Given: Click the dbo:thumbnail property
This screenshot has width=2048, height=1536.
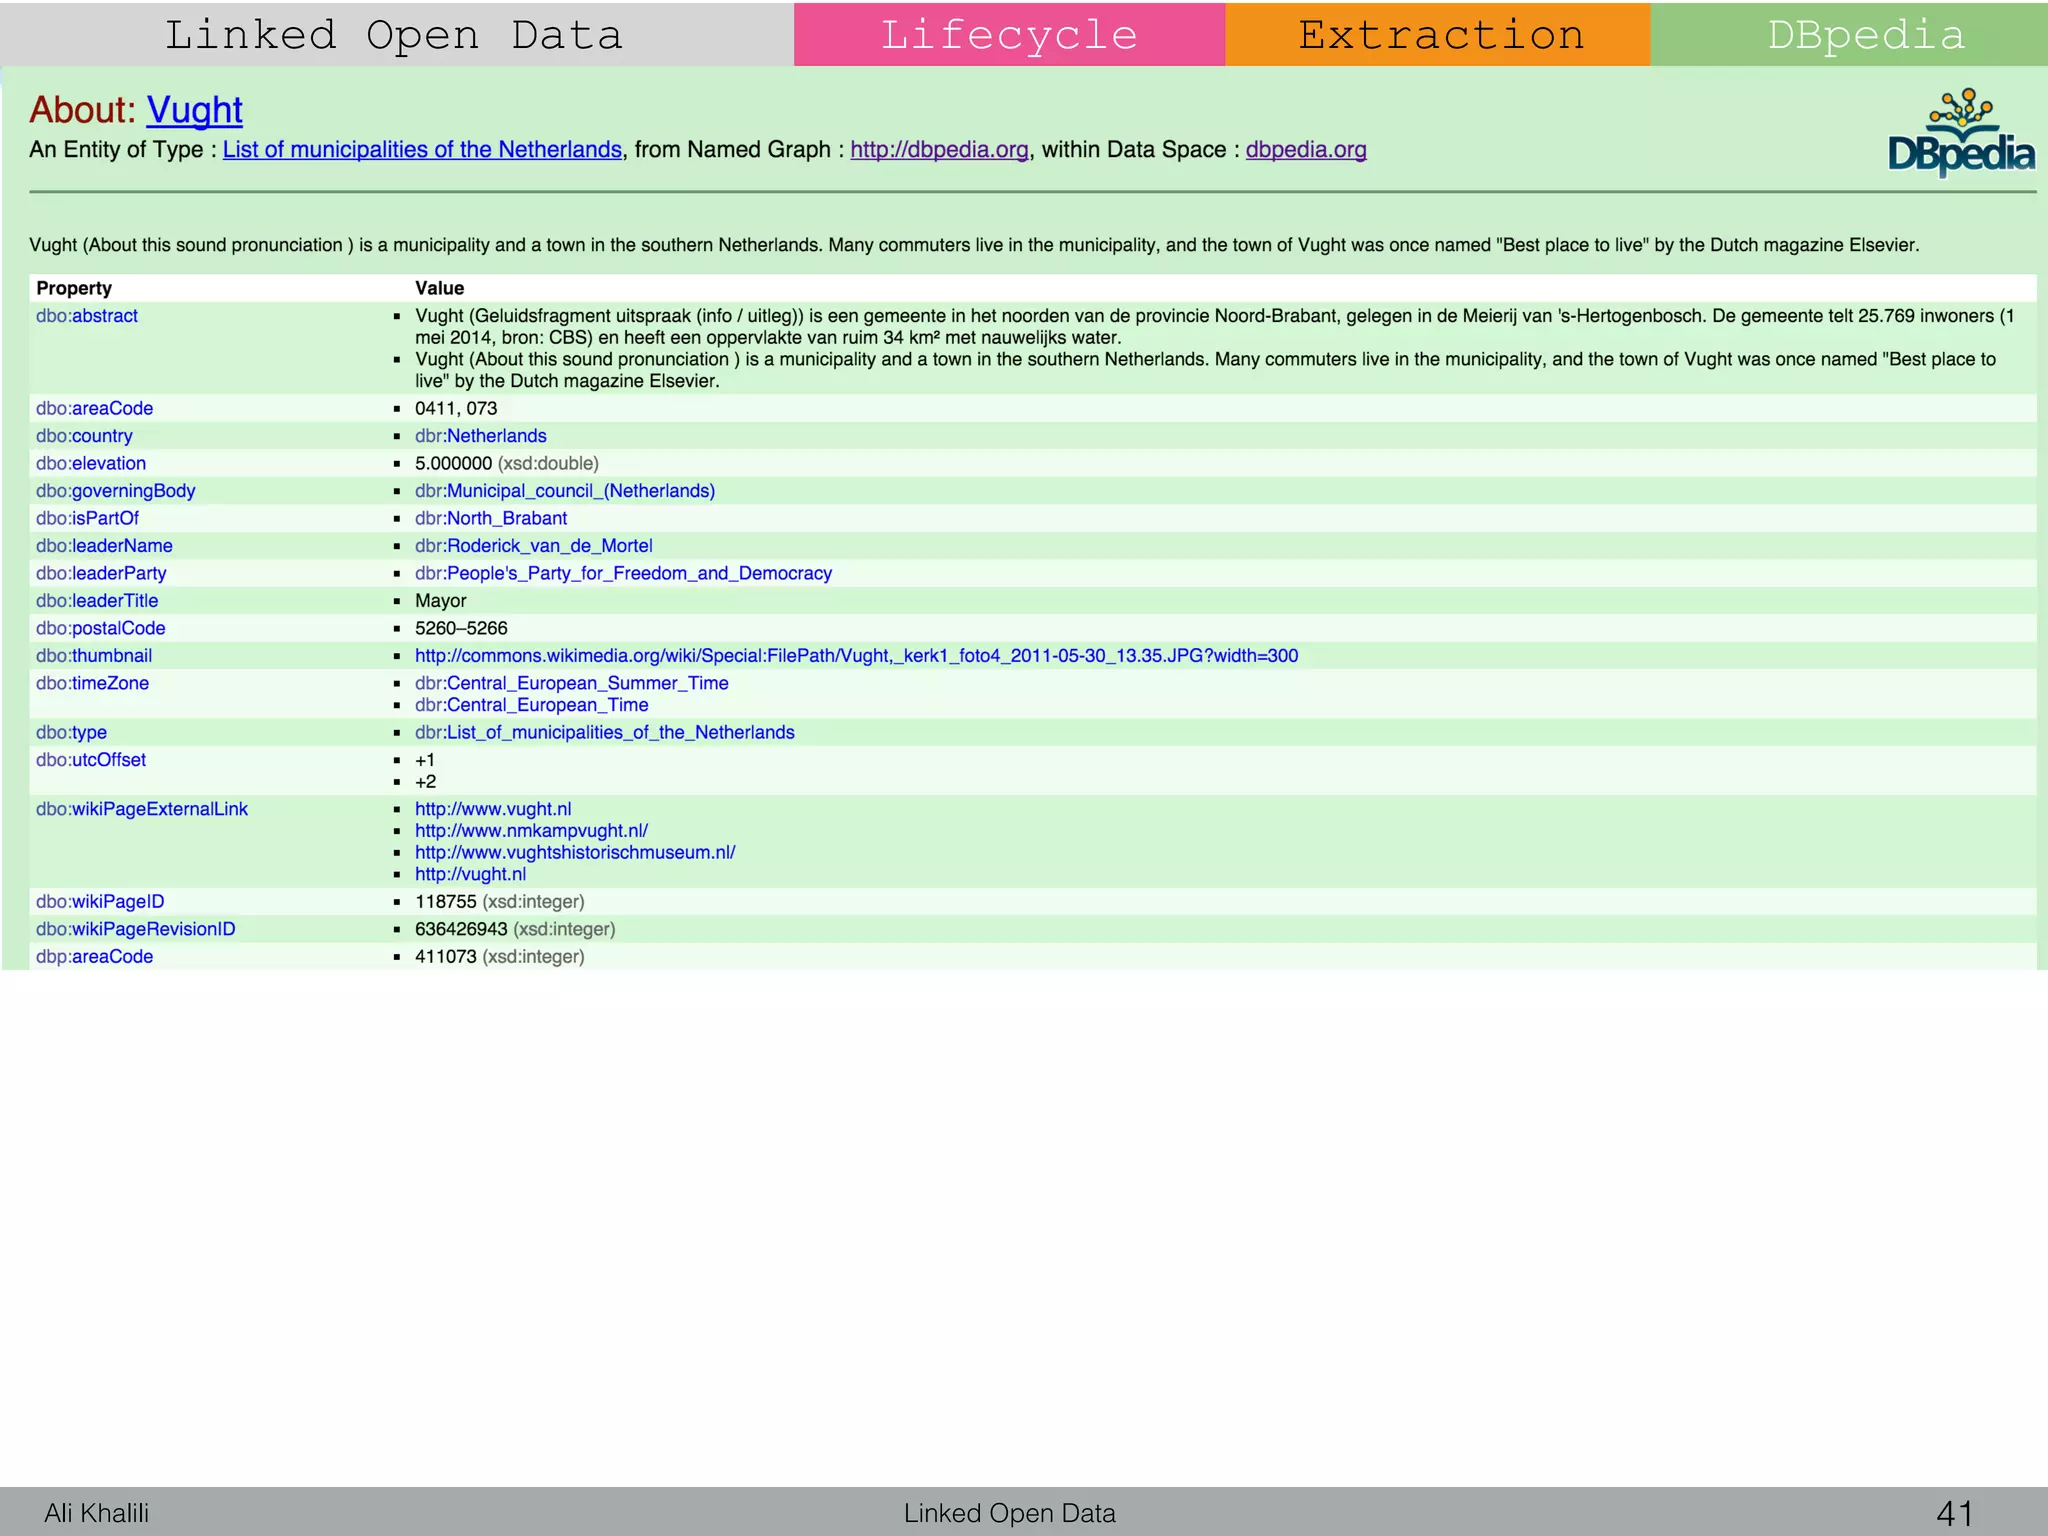Looking at the screenshot, I should (94, 656).
